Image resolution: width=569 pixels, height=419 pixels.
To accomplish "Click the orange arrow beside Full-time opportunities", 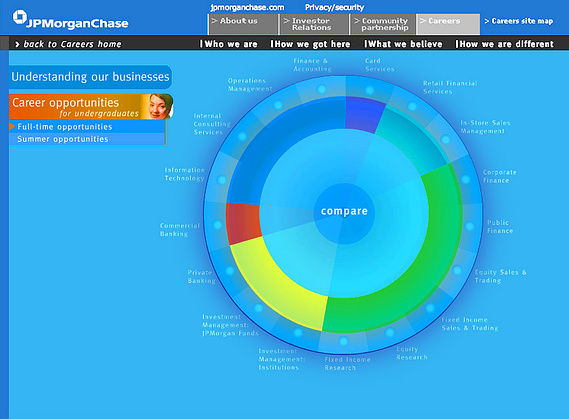I will (12, 126).
